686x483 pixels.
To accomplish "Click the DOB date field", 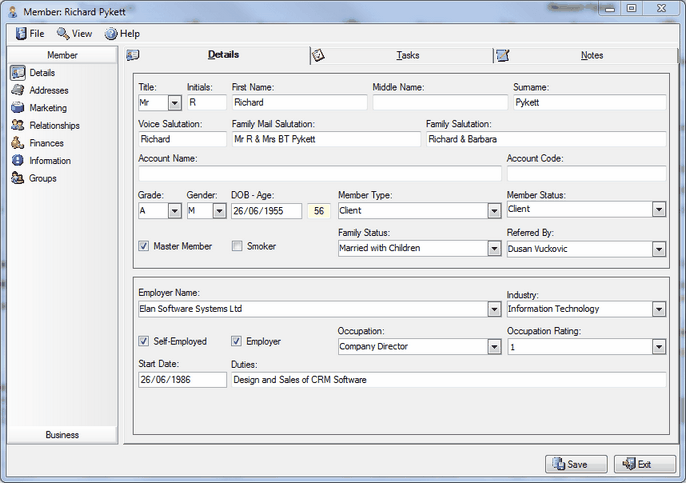I will (266, 211).
